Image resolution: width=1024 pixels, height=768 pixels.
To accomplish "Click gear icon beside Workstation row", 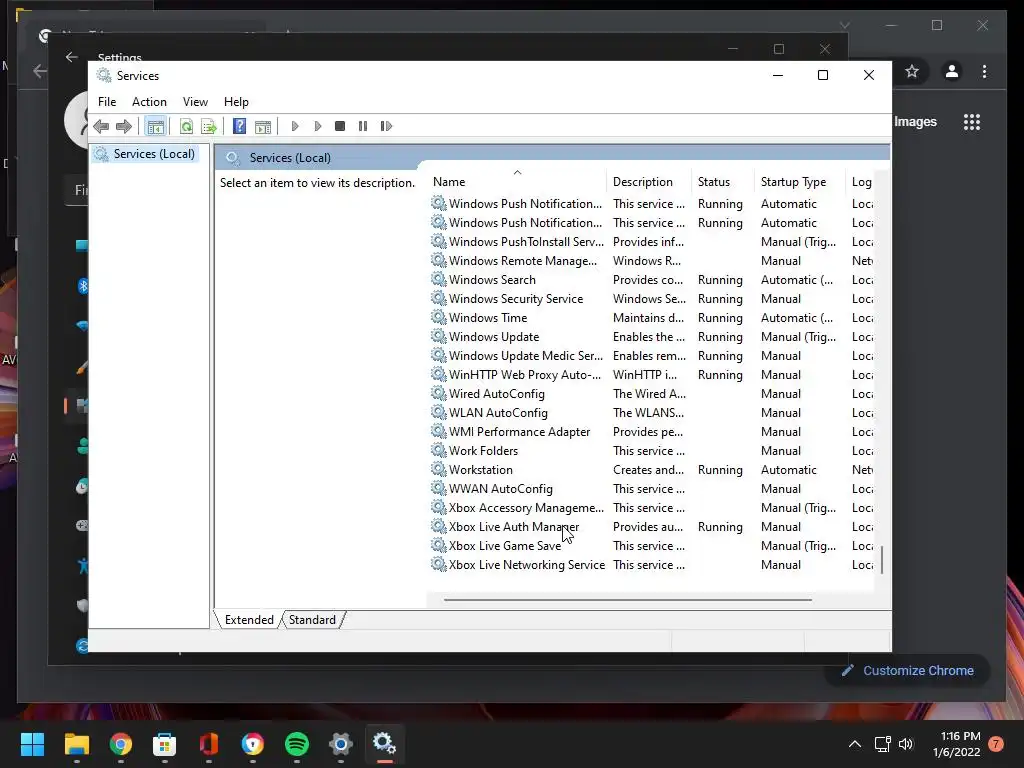I will click(439, 470).
